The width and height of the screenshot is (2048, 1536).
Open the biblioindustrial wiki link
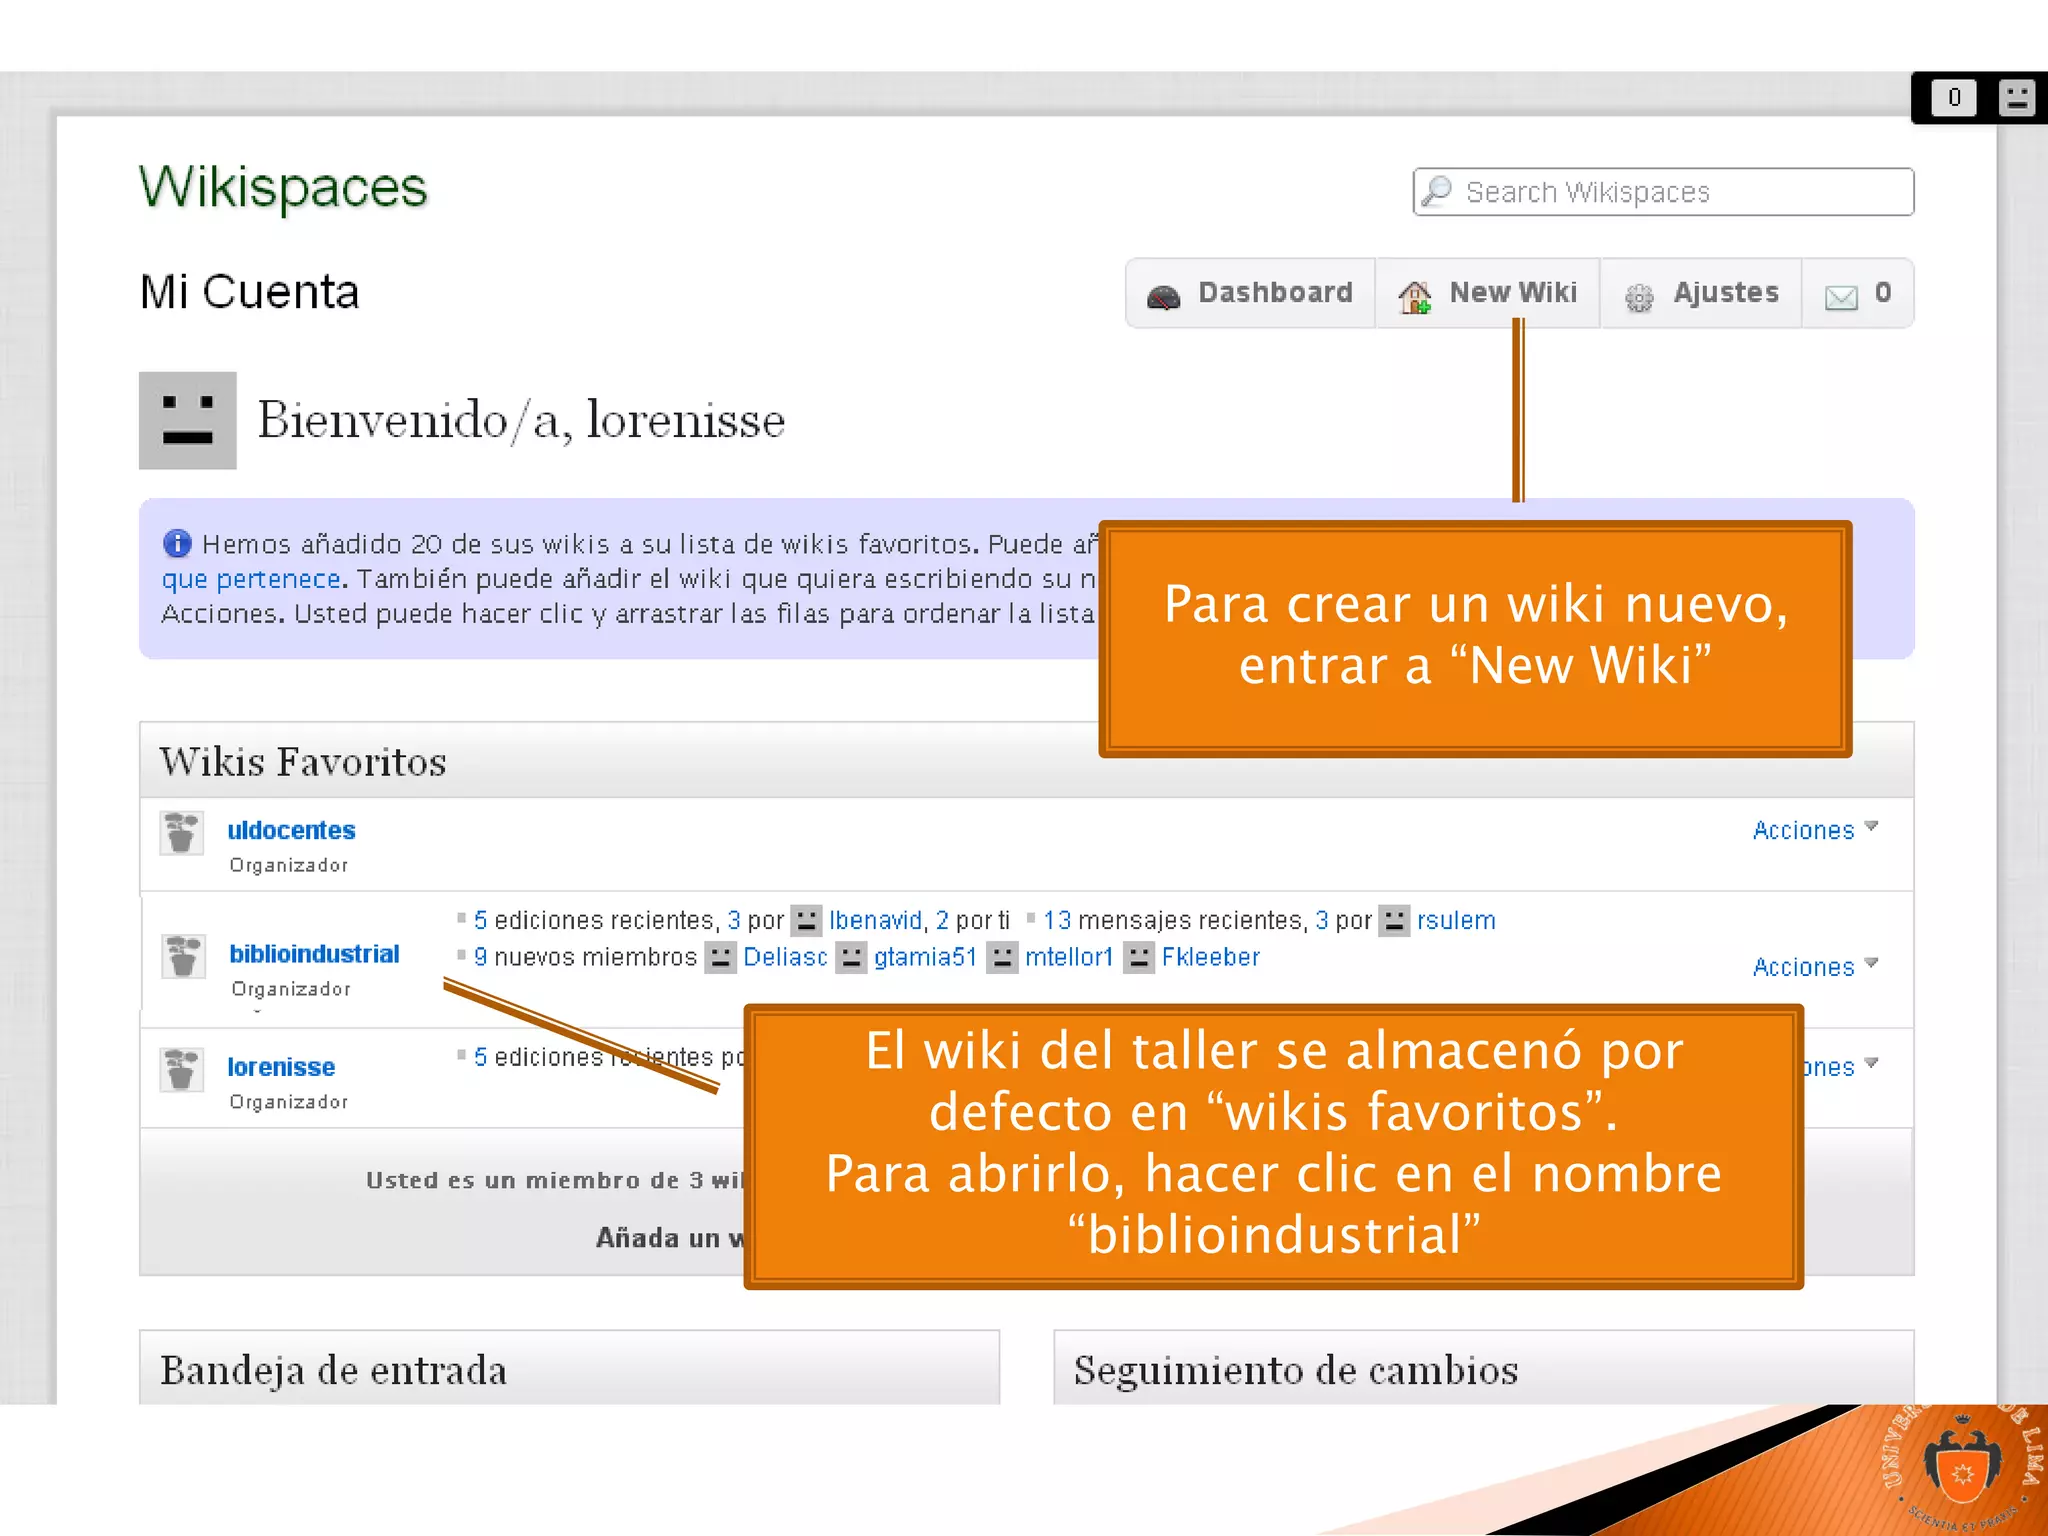[x=314, y=954]
